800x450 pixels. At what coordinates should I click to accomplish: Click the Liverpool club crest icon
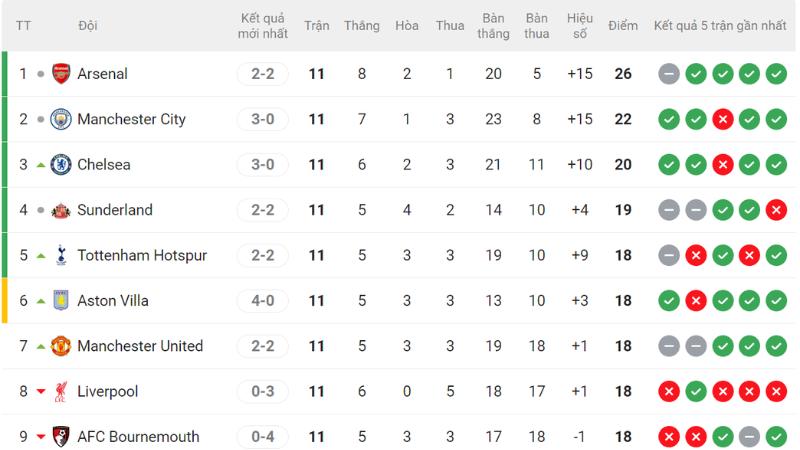tap(61, 391)
